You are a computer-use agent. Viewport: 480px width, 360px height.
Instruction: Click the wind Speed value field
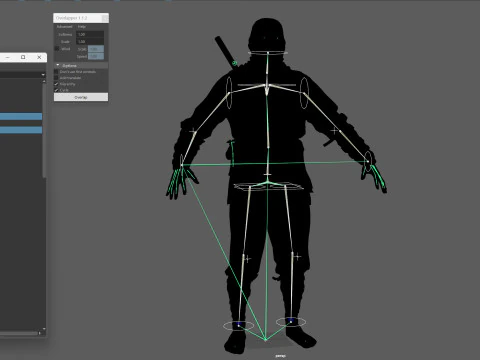pos(96,56)
